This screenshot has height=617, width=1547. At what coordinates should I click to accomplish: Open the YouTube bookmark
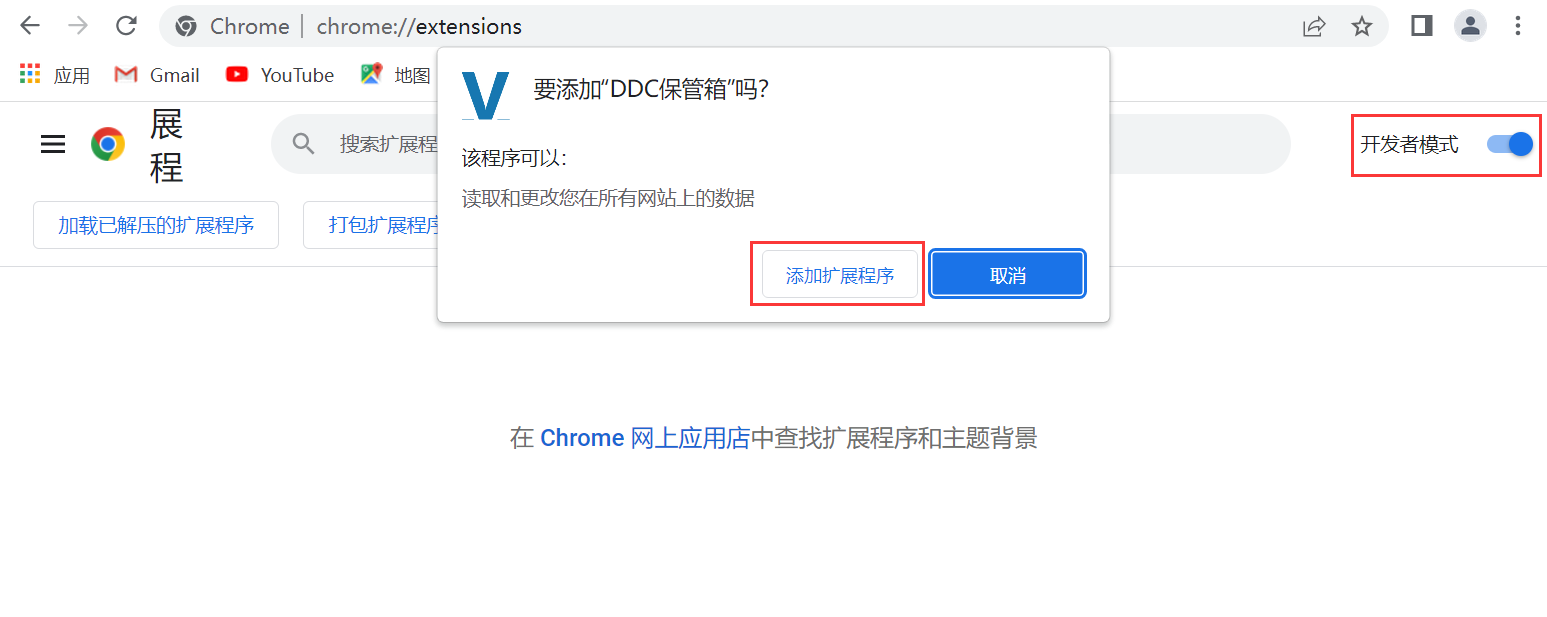tap(280, 75)
